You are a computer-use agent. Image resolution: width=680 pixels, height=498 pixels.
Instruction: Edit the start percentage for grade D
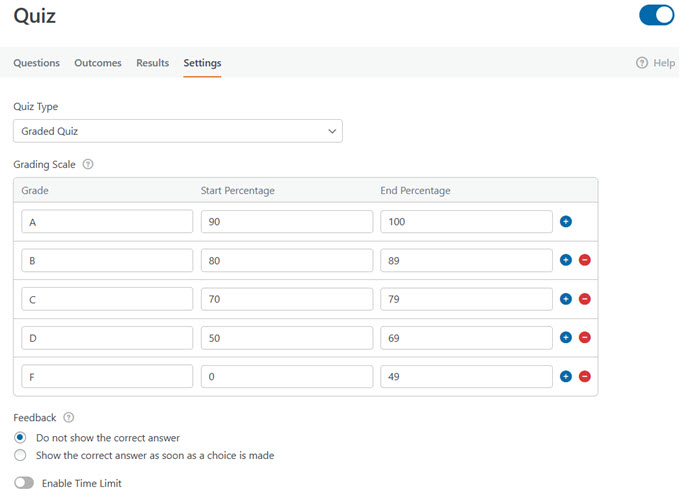click(x=286, y=338)
